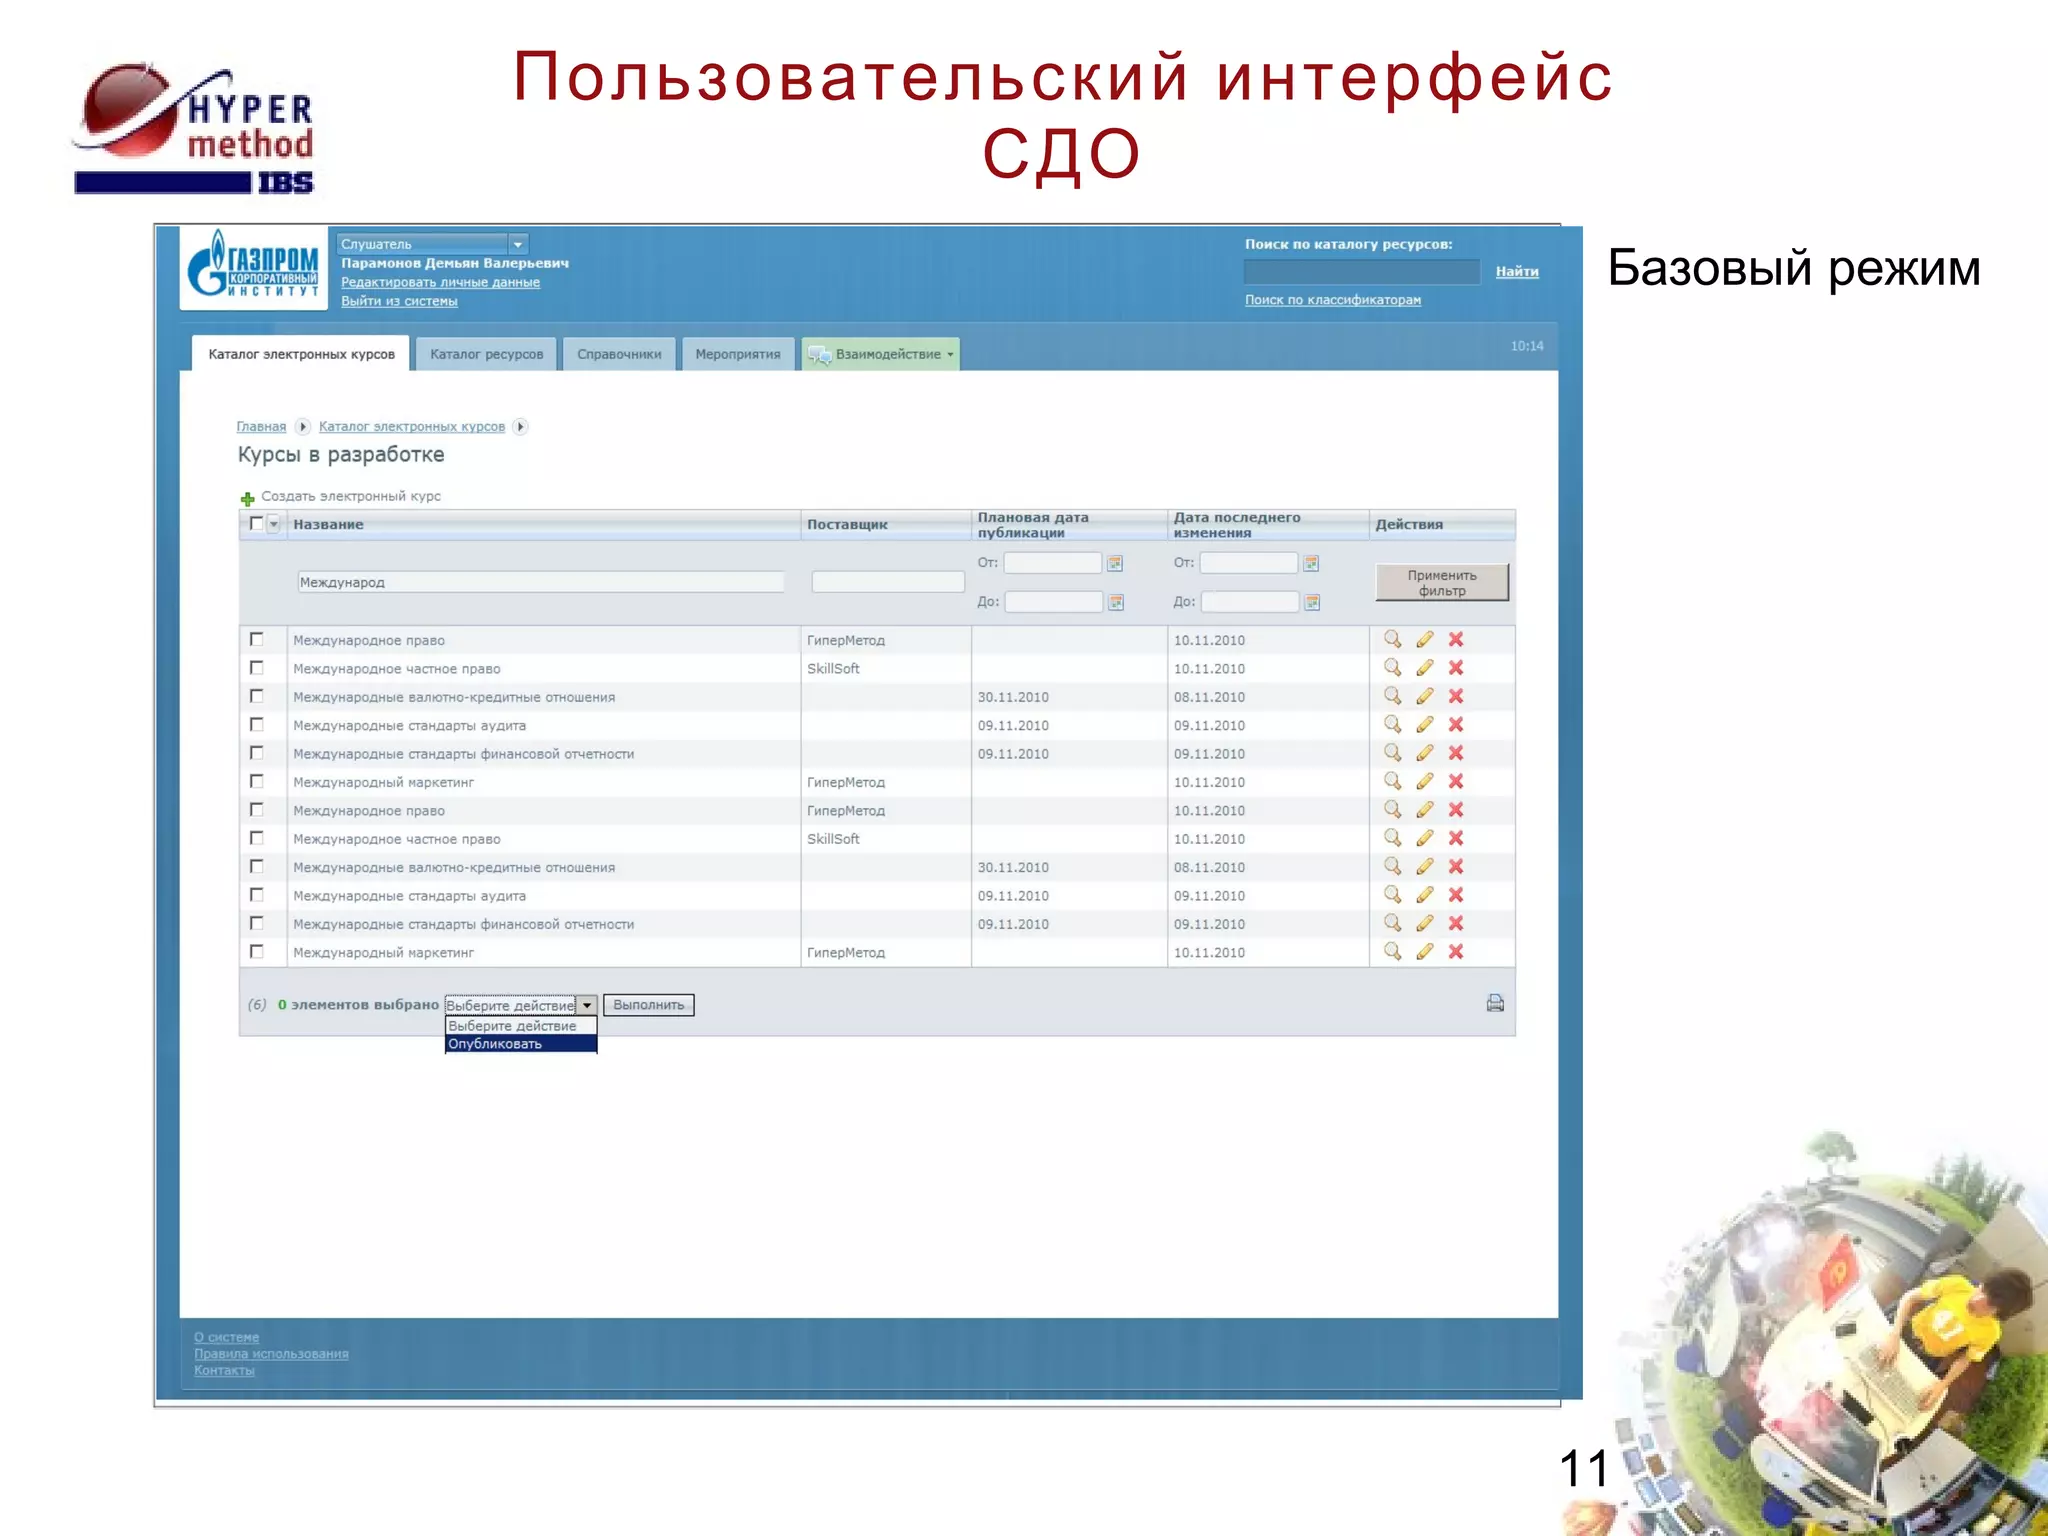
Task: Toggle the select-all checkbox in table header
Action: point(256,523)
